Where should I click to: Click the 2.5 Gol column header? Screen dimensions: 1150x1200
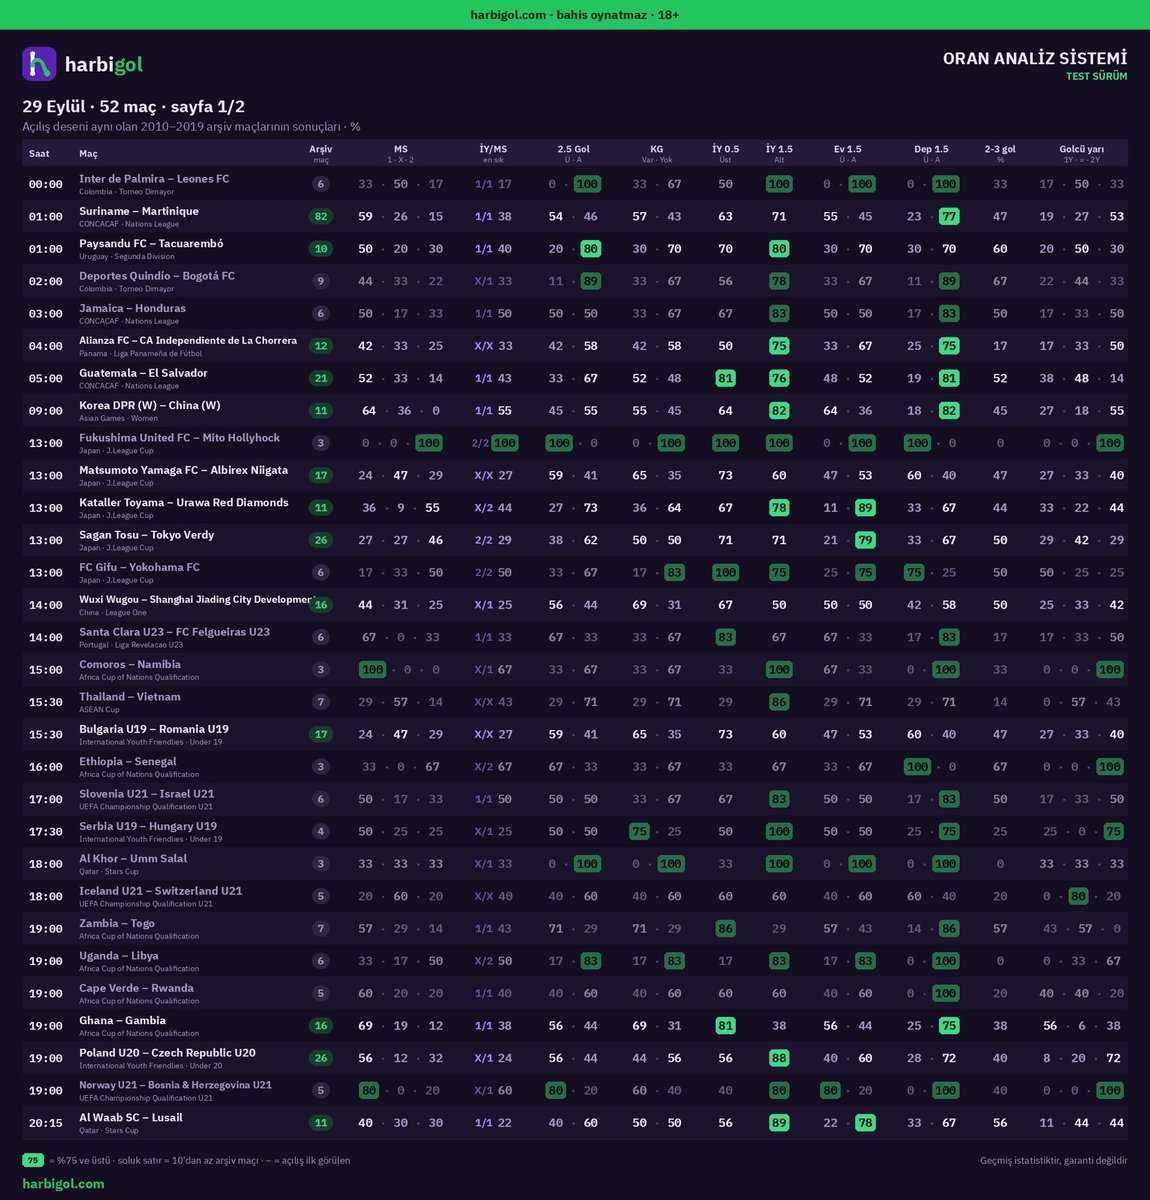click(x=573, y=153)
